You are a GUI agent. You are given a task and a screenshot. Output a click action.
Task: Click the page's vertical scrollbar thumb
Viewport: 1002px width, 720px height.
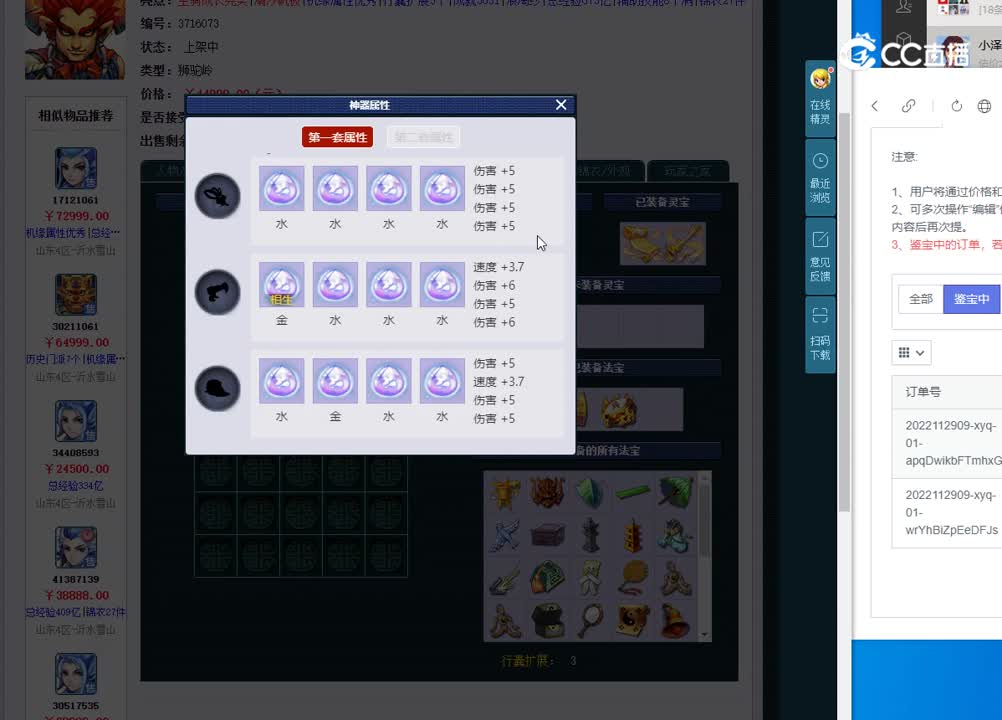pyautogui.click(x=844, y=312)
